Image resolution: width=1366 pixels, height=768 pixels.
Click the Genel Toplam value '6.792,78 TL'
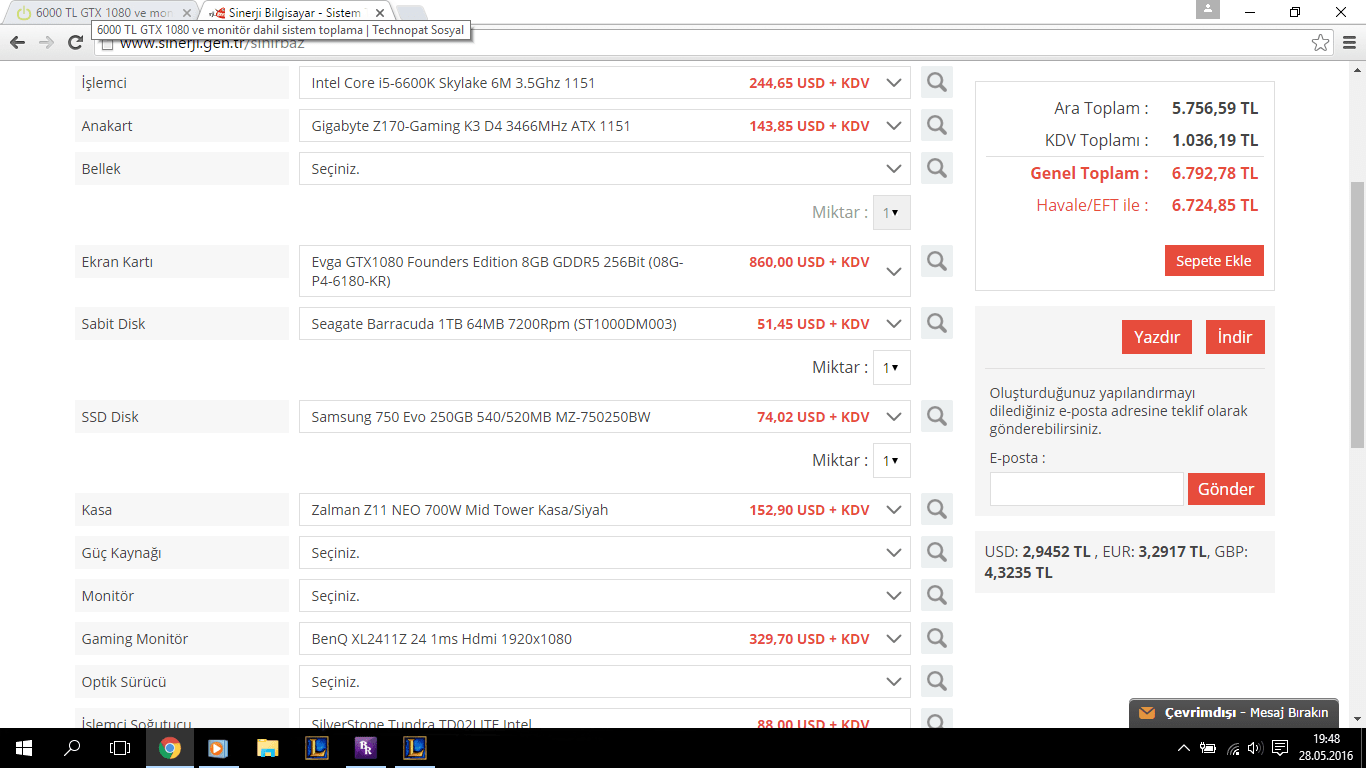pos(1215,173)
